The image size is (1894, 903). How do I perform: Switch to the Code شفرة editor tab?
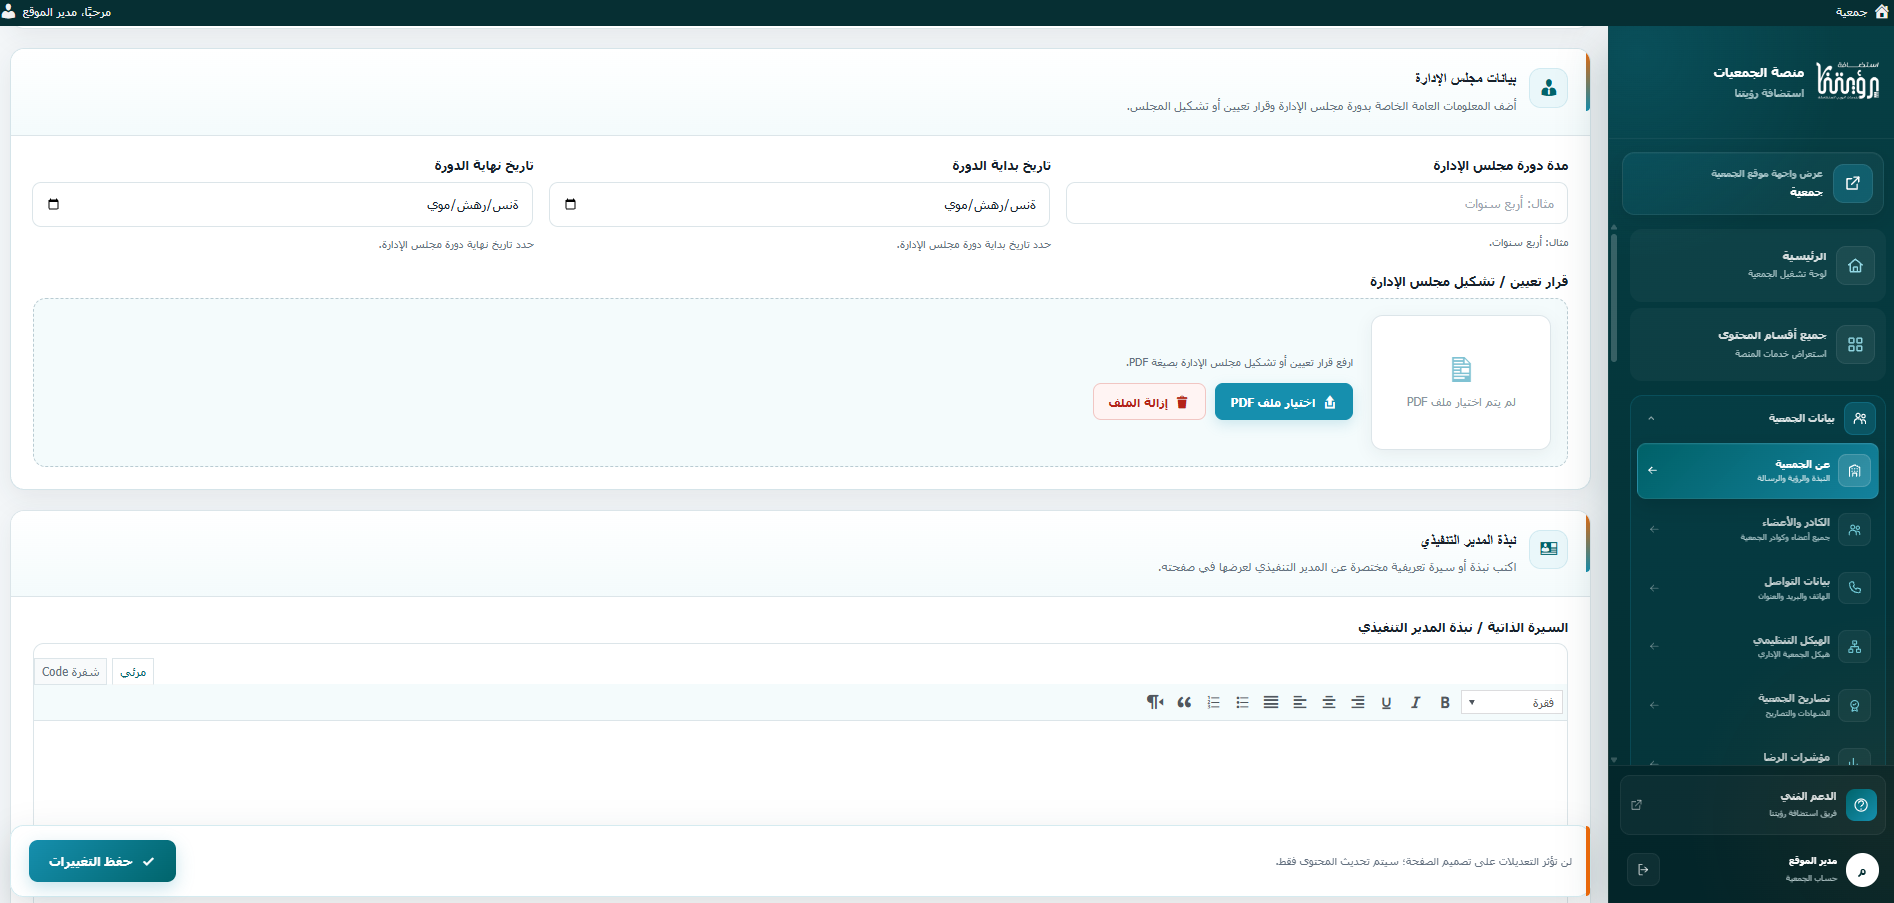[70, 672]
